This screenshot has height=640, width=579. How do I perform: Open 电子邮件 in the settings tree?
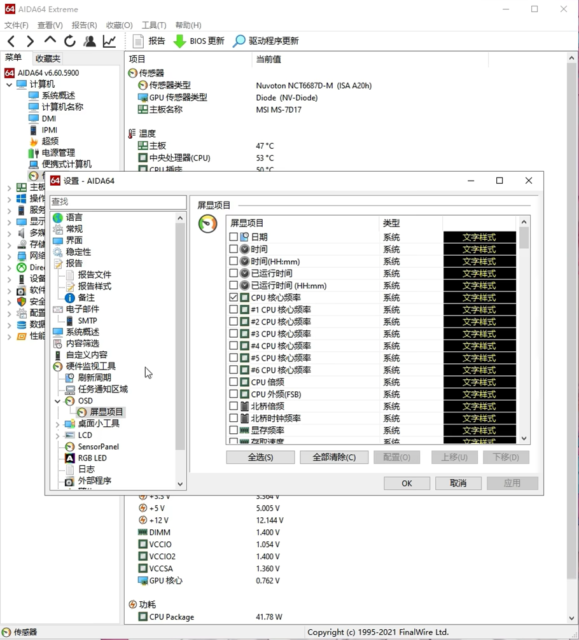pyautogui.click(x=82, y=309)
